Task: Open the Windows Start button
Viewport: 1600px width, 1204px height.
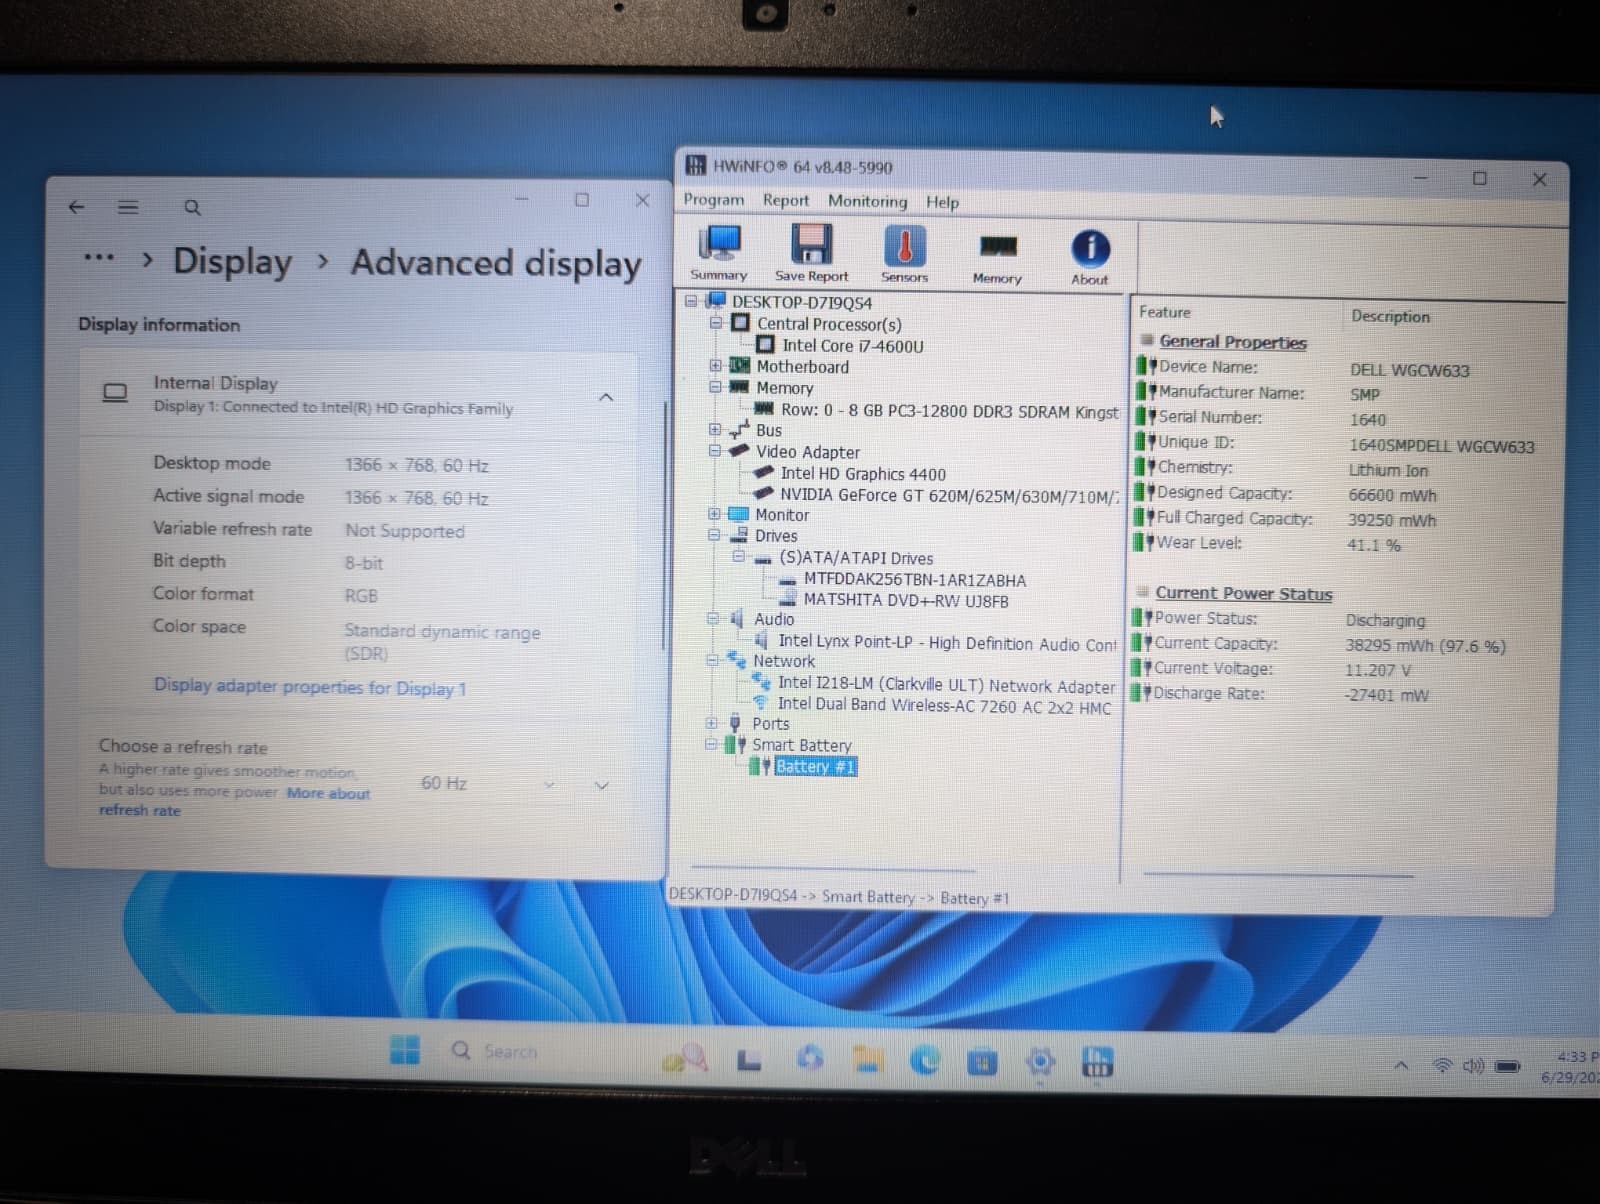Action: (405, 1050)
